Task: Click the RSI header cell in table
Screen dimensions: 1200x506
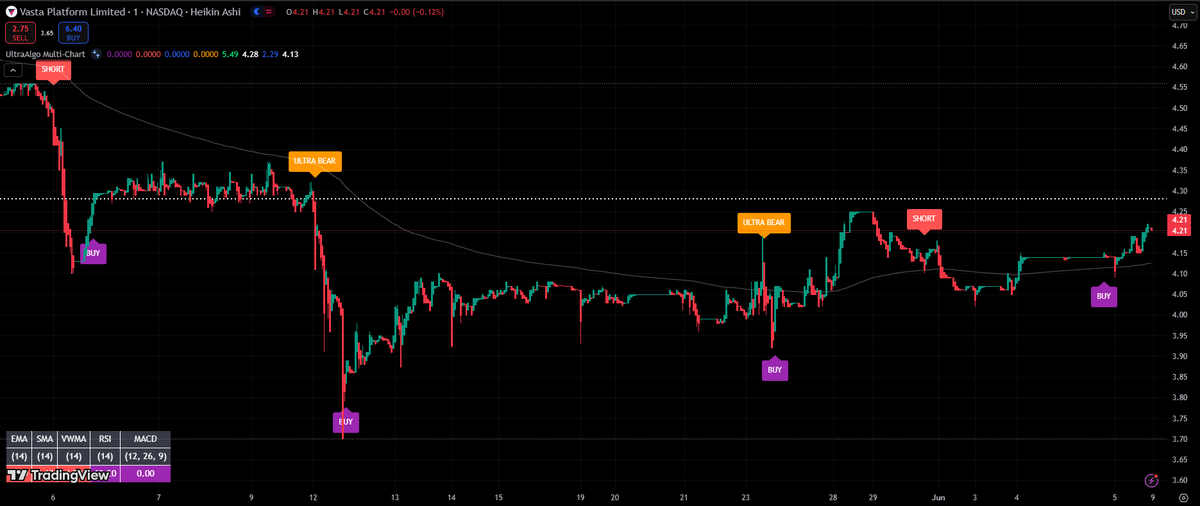Action: 105,439
